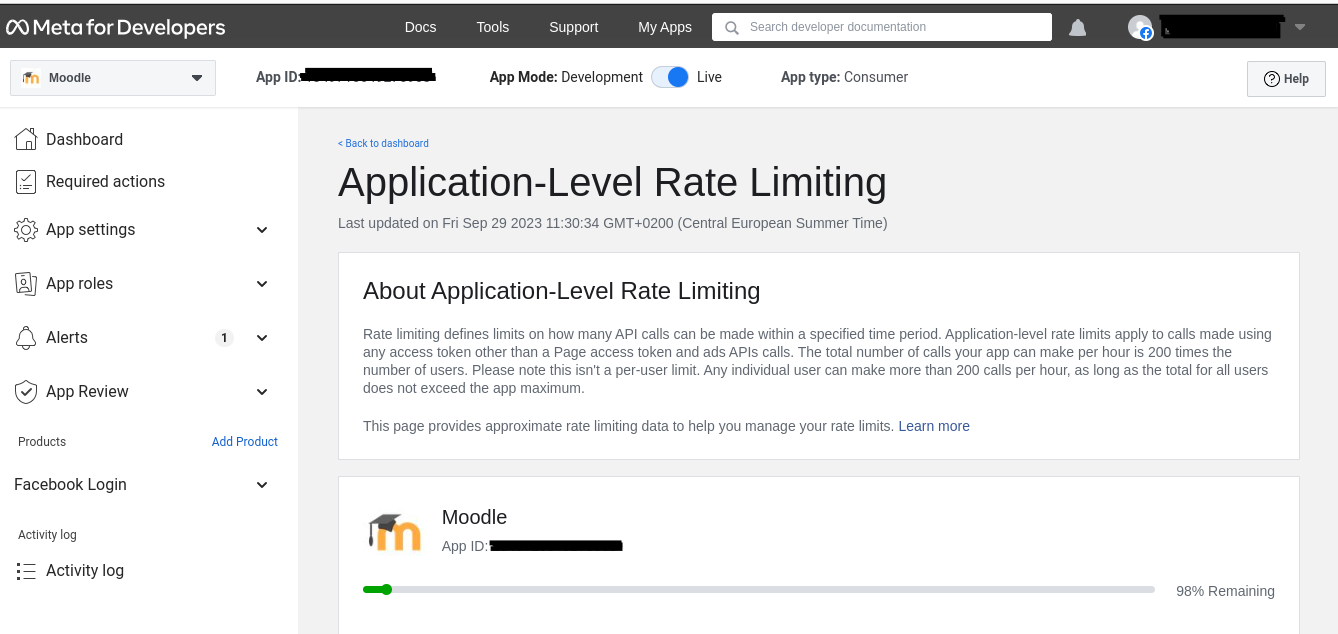Image resolution: width=1338 pixels, height=634 pixels.
Task: Click the Back to dashboard link
Action: (383, 143)
